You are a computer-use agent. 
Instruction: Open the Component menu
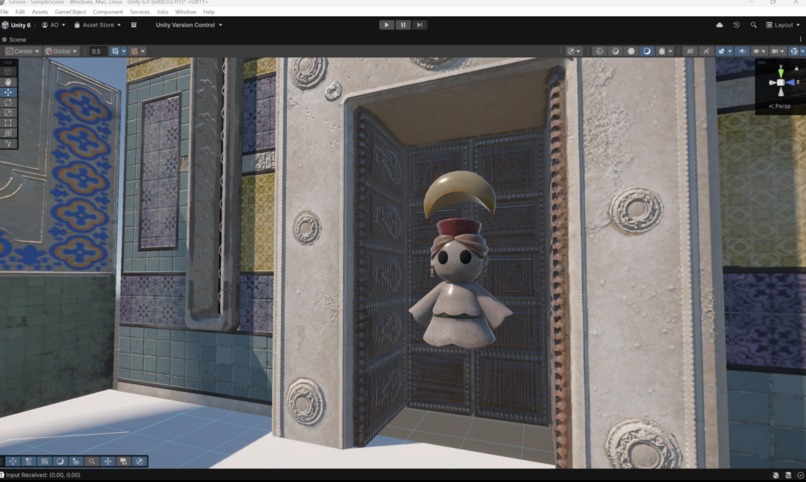click(x=107, y=12)
